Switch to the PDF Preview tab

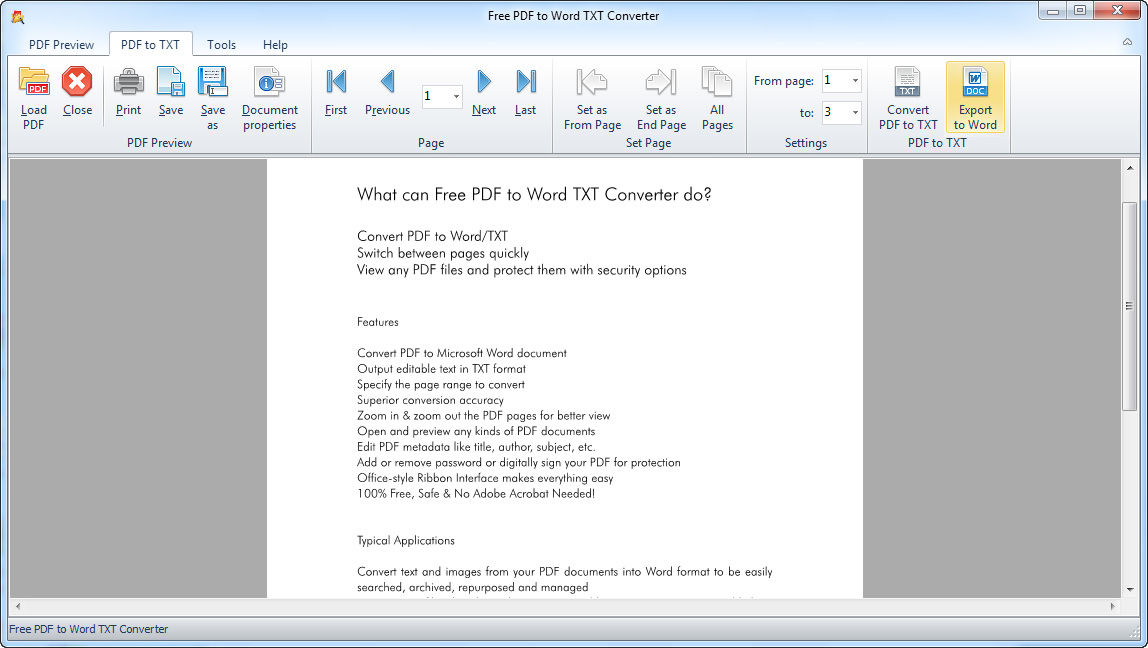pyautogui.click(x=62, y=45)
